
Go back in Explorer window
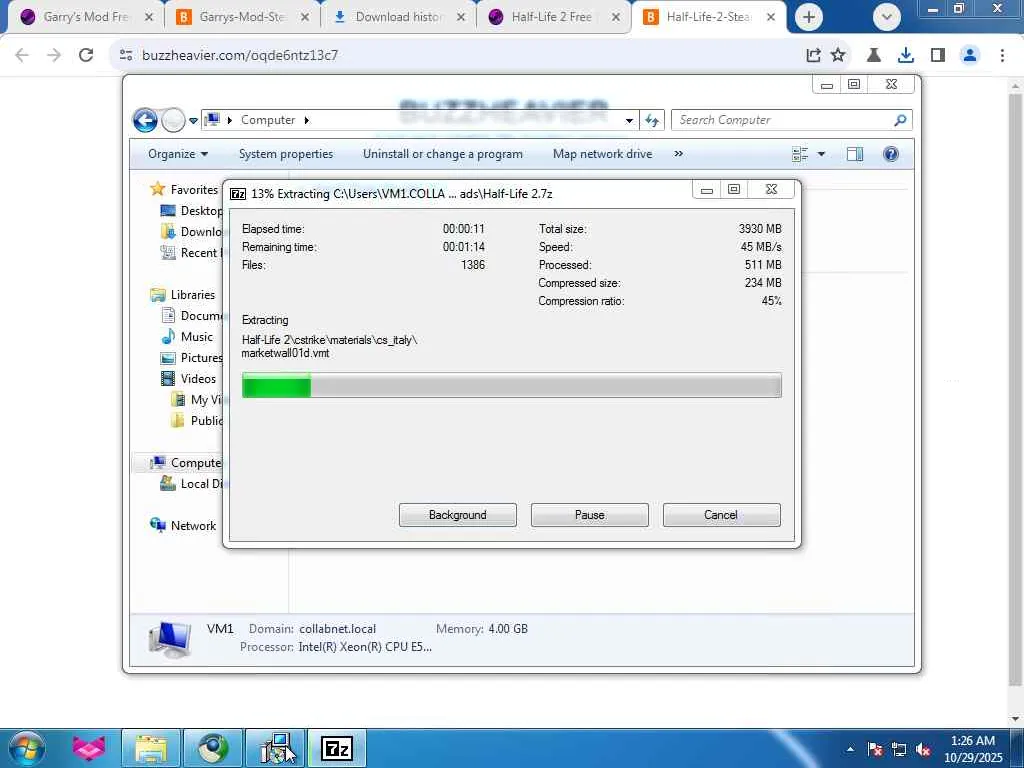pyautogui.click(x=145, y=120)
